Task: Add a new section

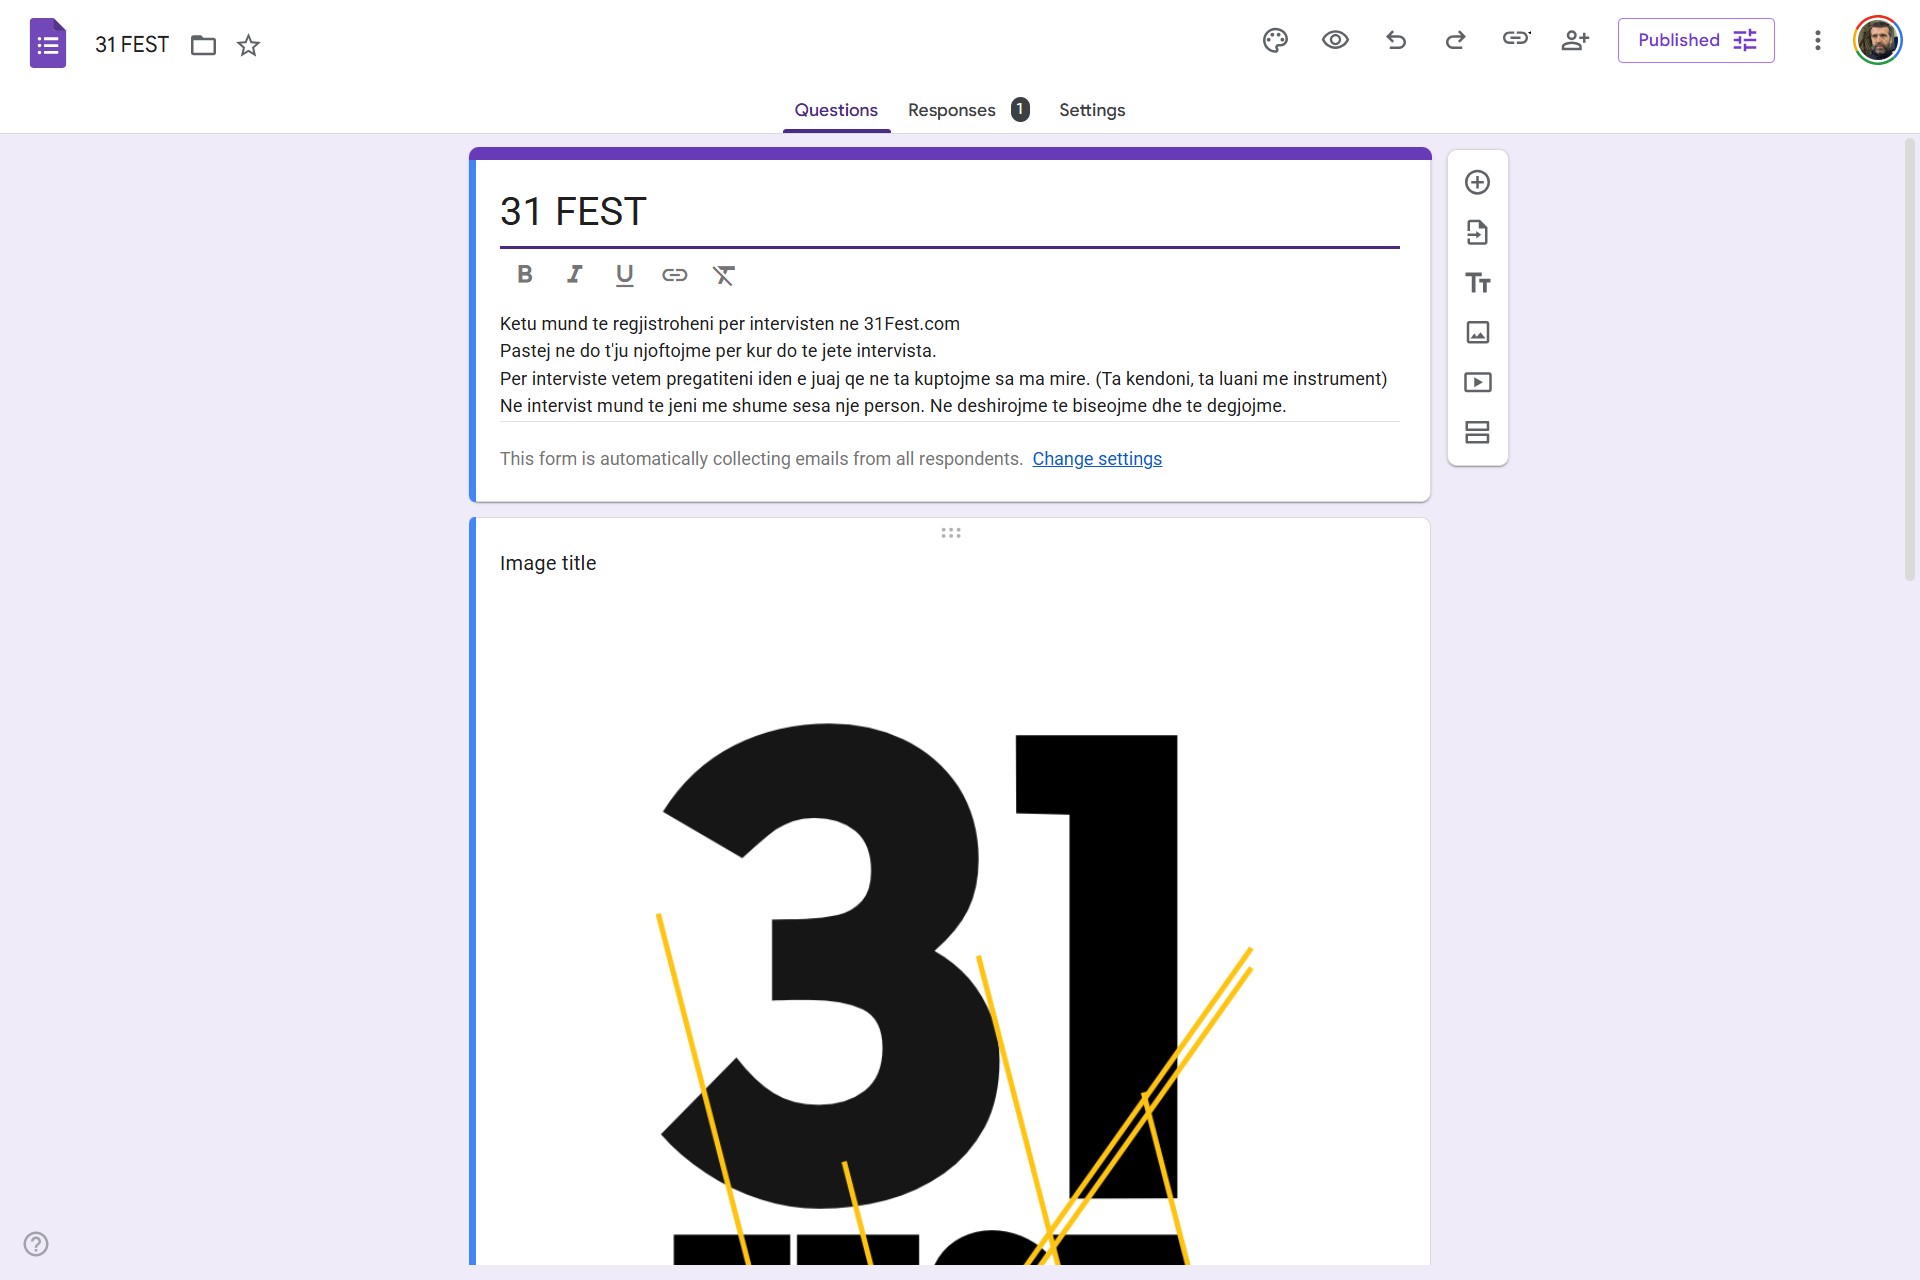Action: tap(1477, 433)
